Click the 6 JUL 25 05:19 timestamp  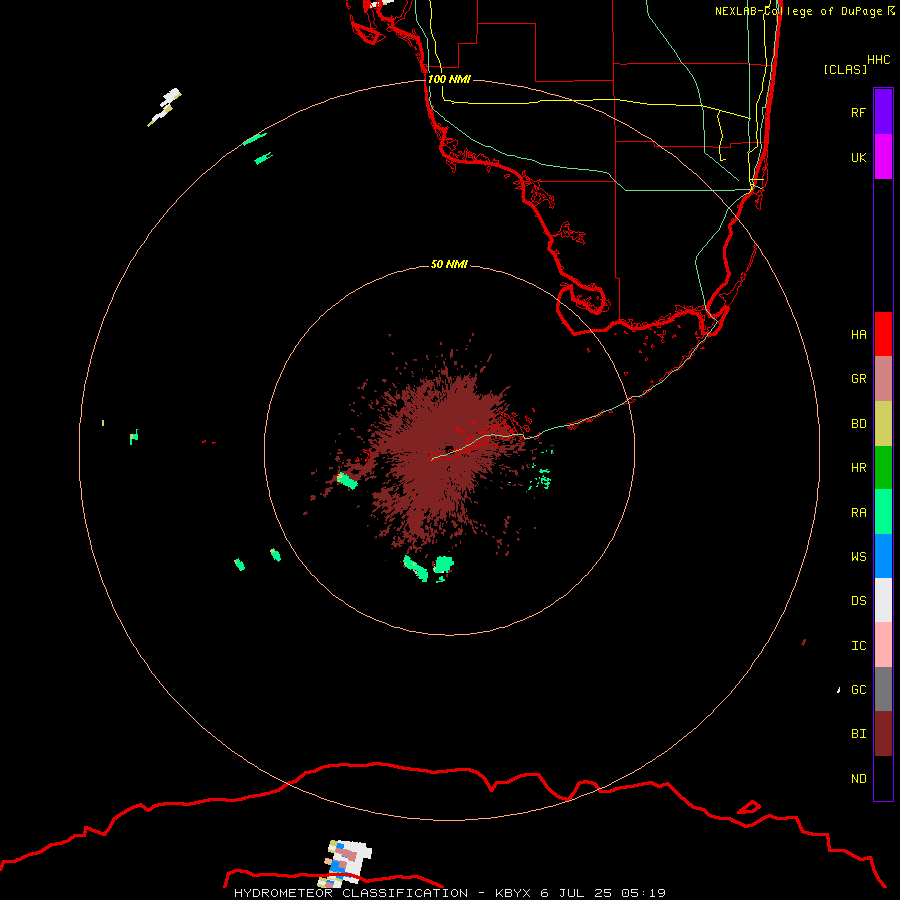tap(603, 893)
